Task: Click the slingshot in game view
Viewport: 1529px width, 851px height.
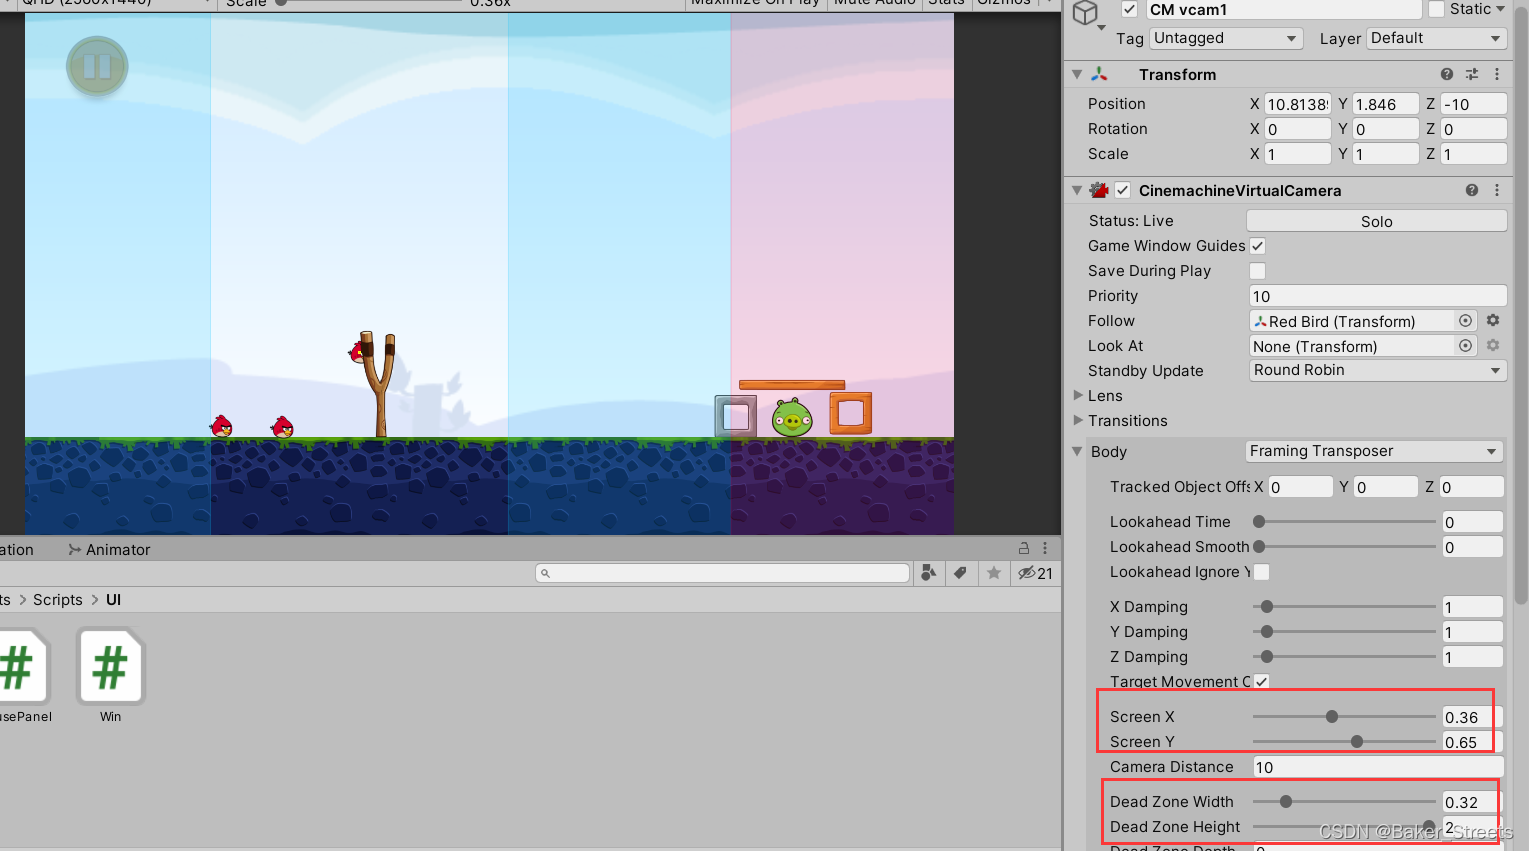Action: pos(379,384)
